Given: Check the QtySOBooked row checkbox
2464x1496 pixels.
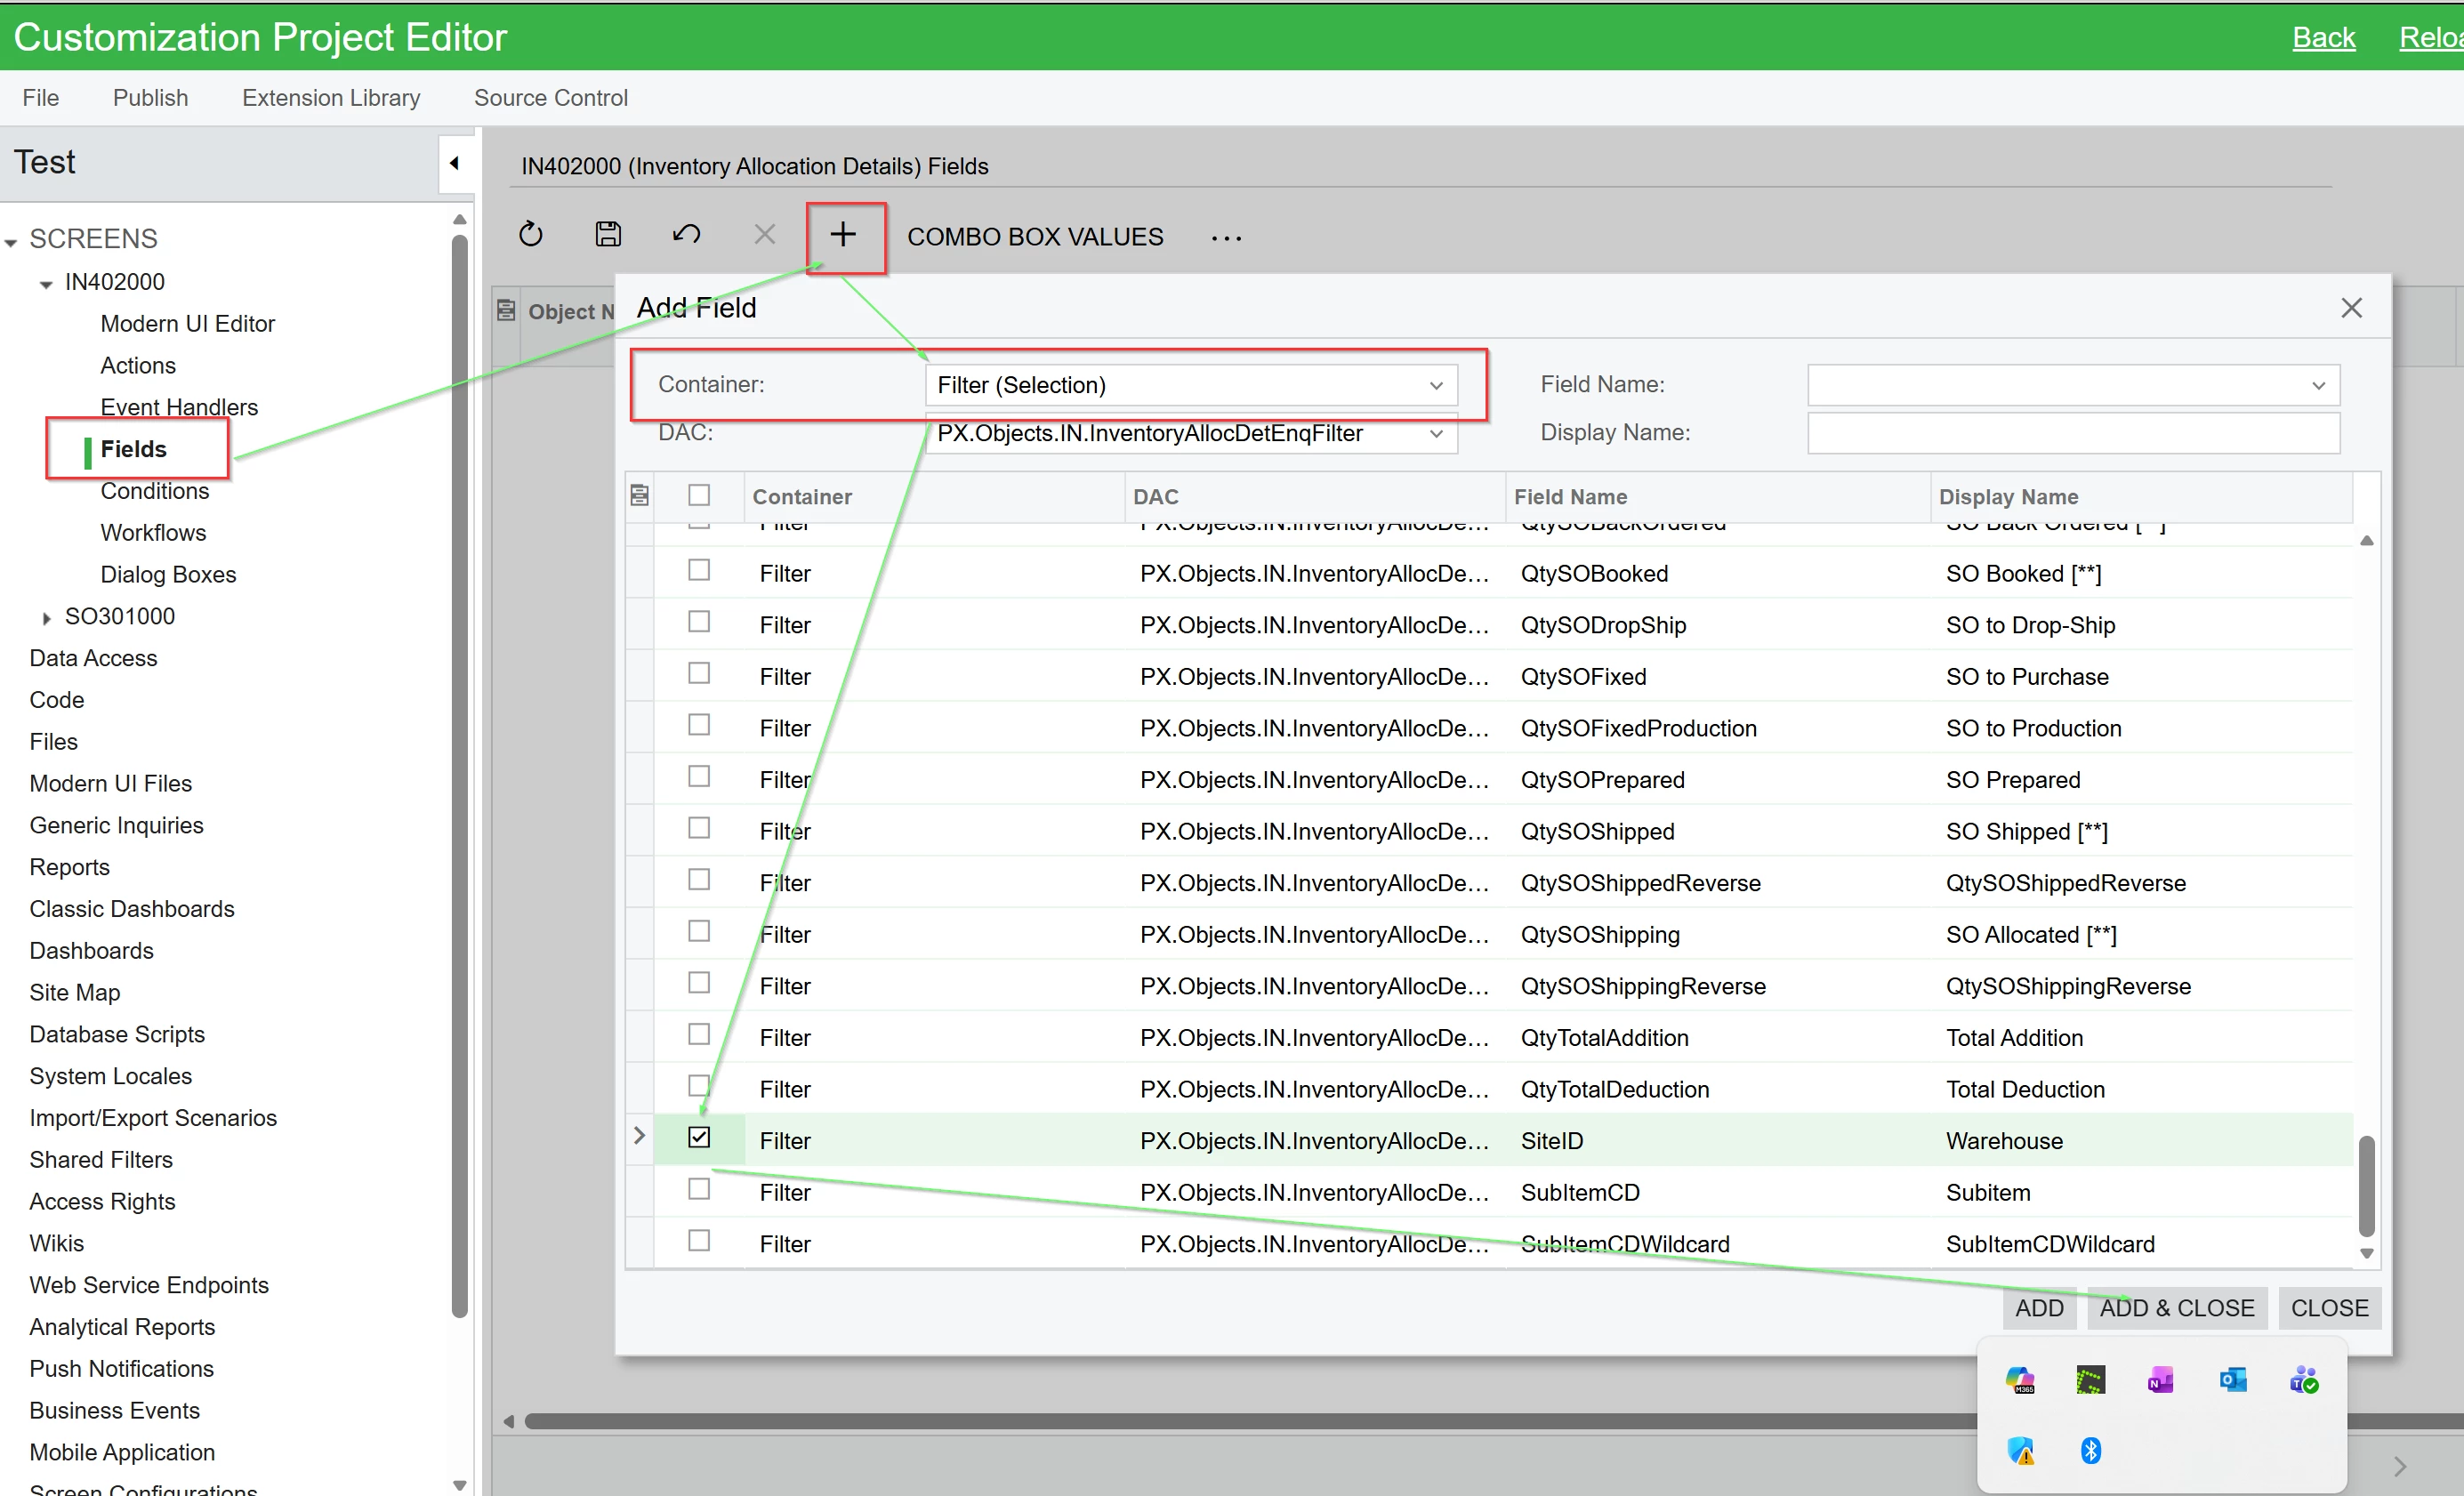Looking at the screenshot, I should point(699,570).
